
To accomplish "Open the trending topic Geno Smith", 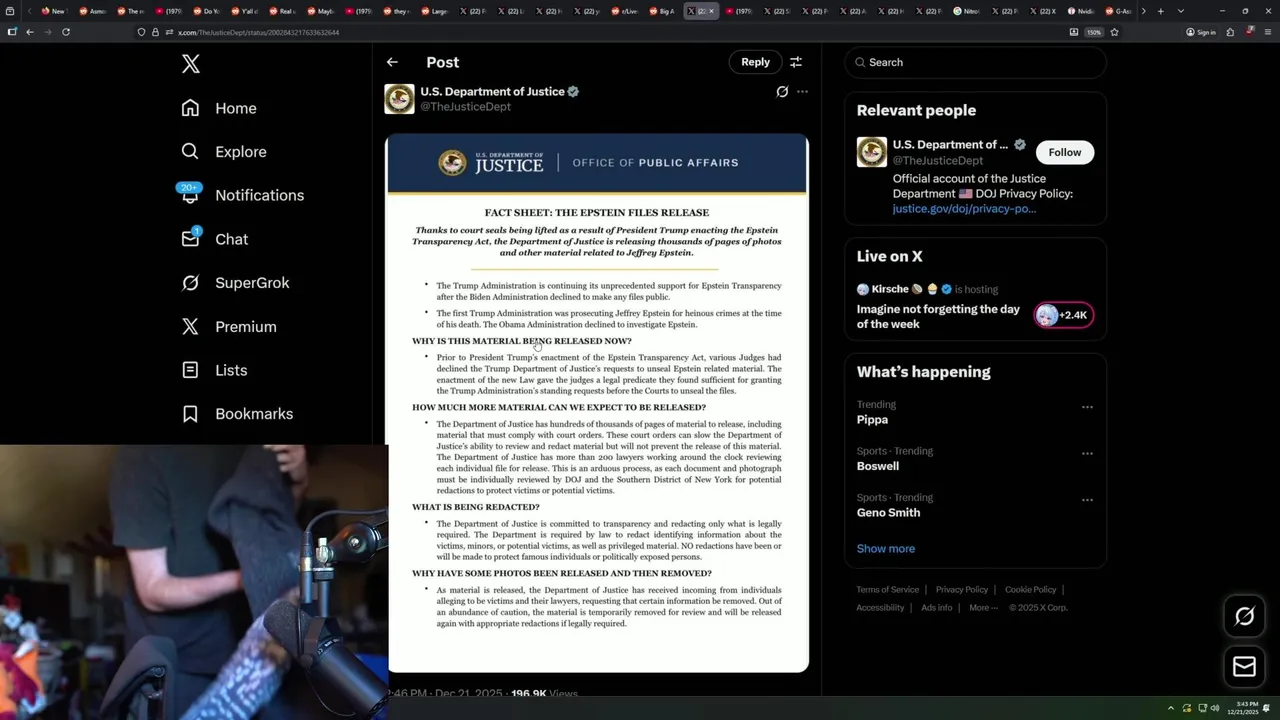I will (888, 512).
